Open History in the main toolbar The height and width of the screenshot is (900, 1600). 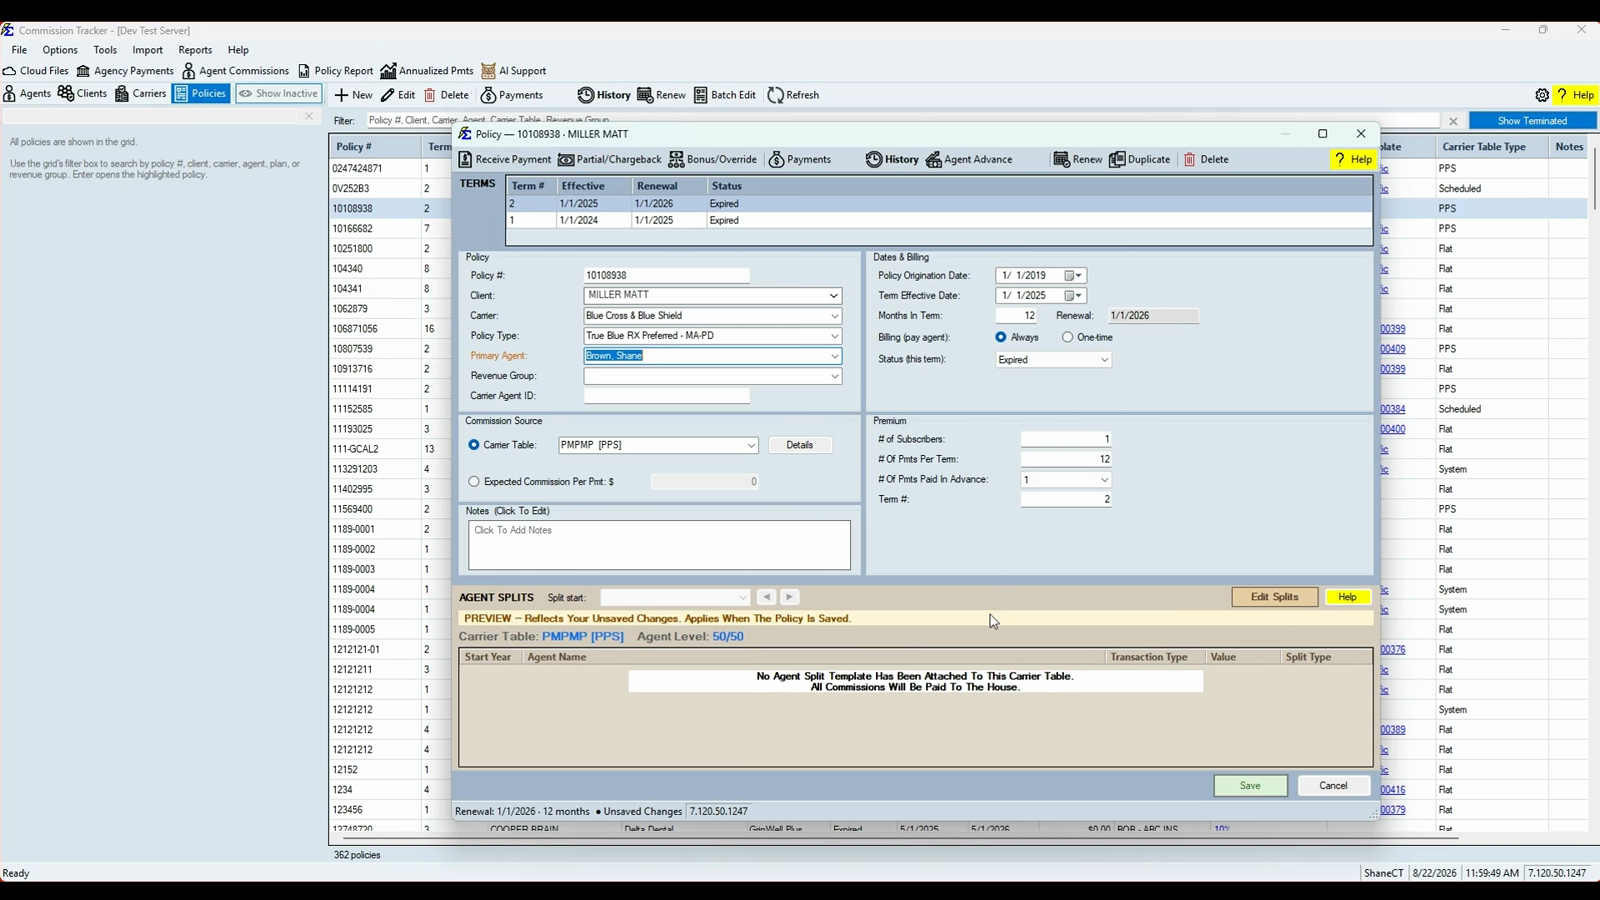point(604,95)
